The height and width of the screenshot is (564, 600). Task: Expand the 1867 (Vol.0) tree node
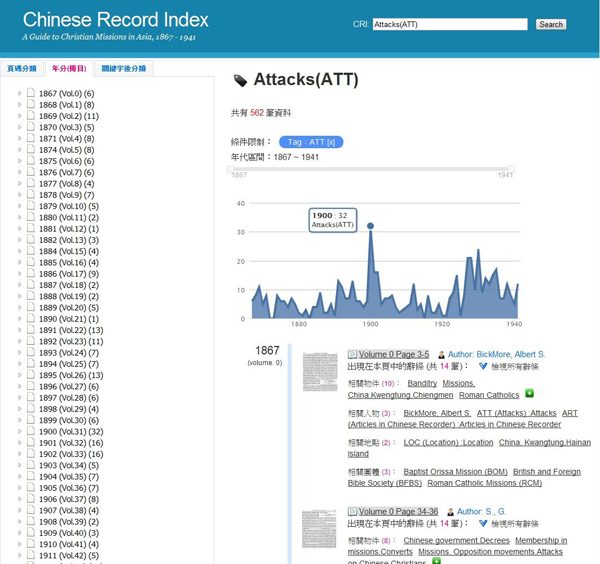(x=19, y=93)
